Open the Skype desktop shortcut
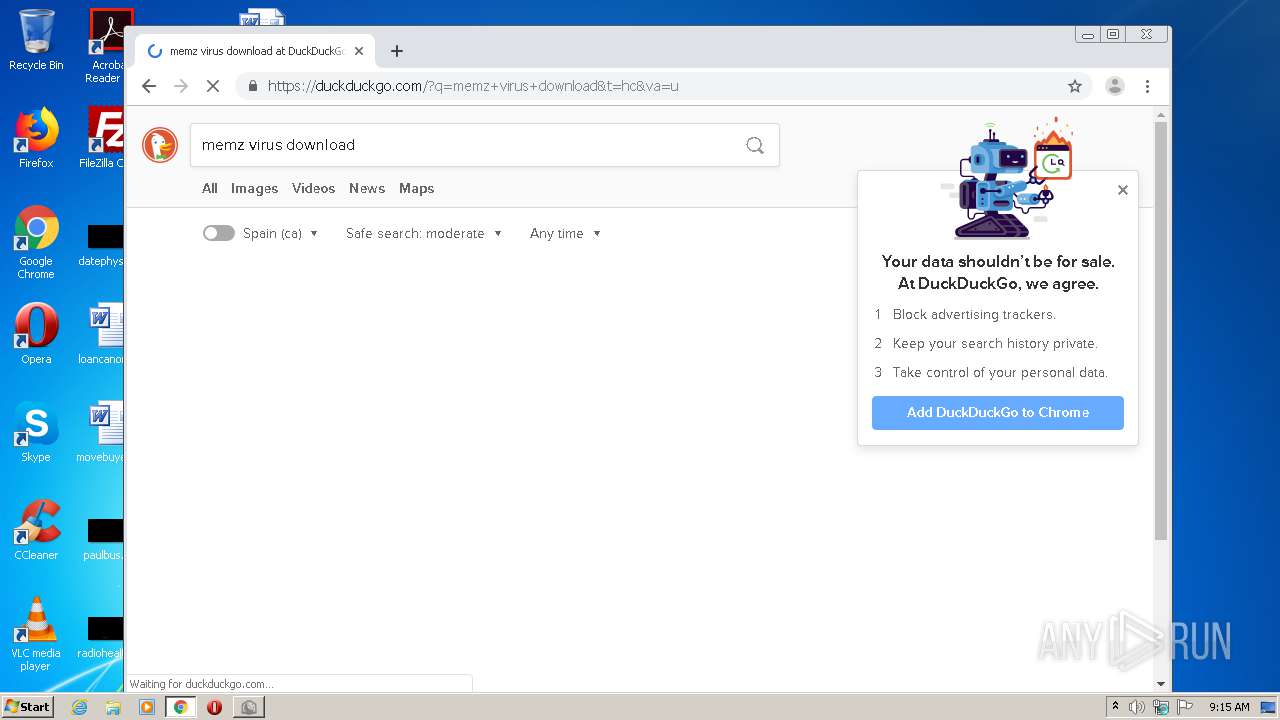 click(x=36, y=432)
